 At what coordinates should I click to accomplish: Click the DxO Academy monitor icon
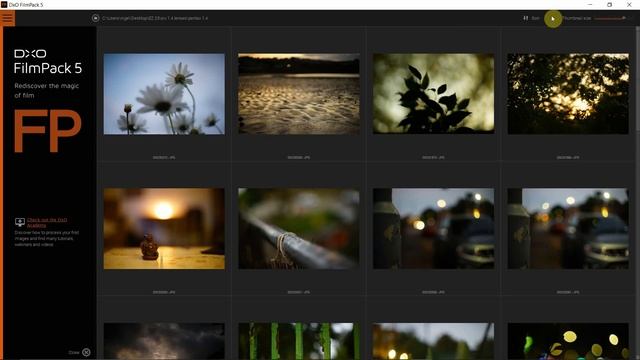[x=20, y=222]
